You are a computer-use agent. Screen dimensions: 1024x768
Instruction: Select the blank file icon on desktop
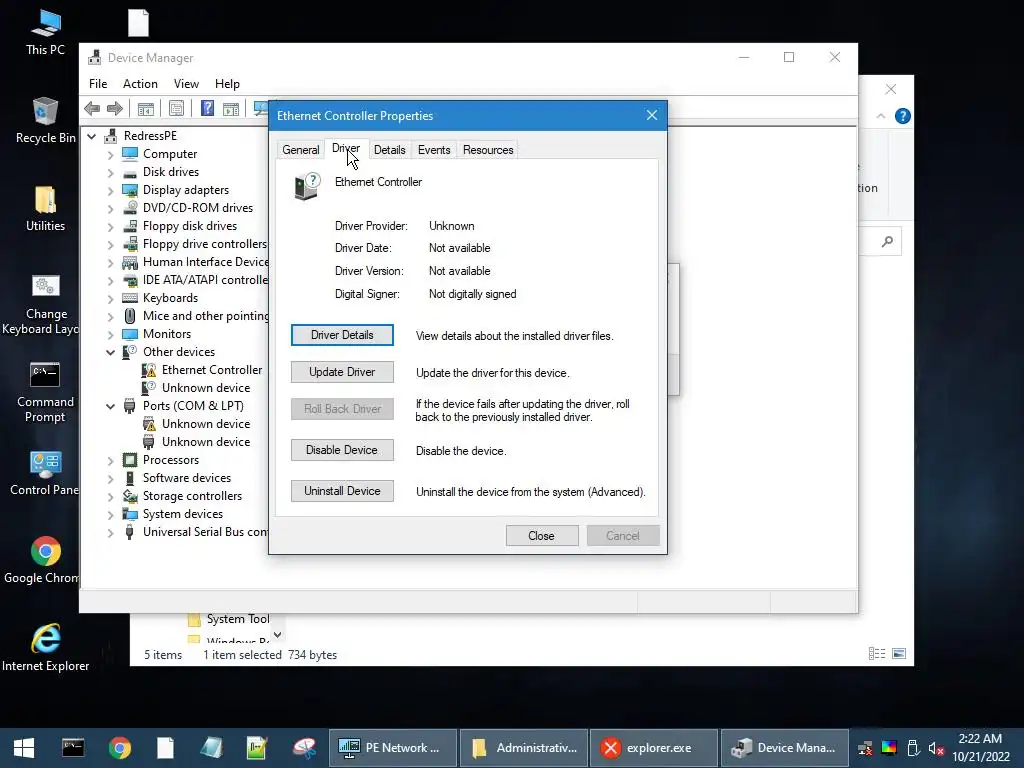[x=138, y=24]
